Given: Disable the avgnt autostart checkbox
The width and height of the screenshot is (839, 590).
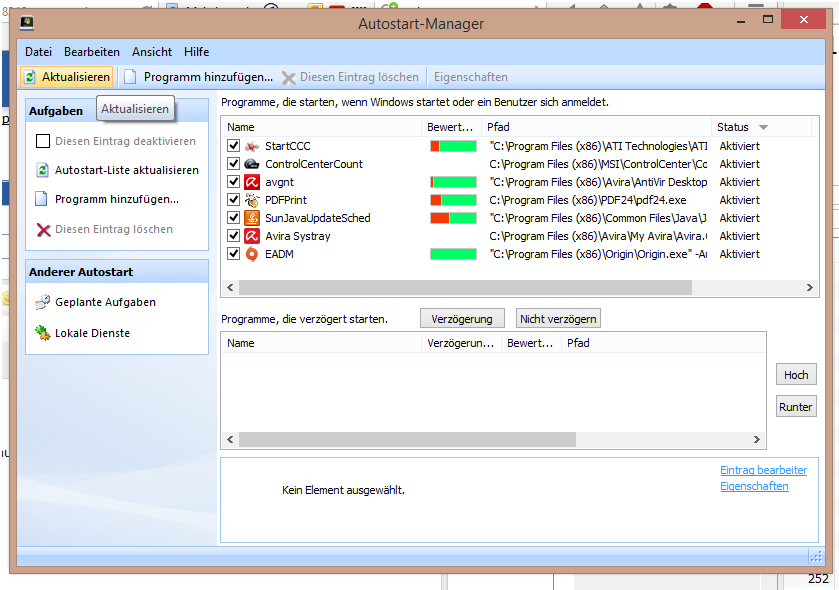Looking at the screenshot, I should click(233, 182).
